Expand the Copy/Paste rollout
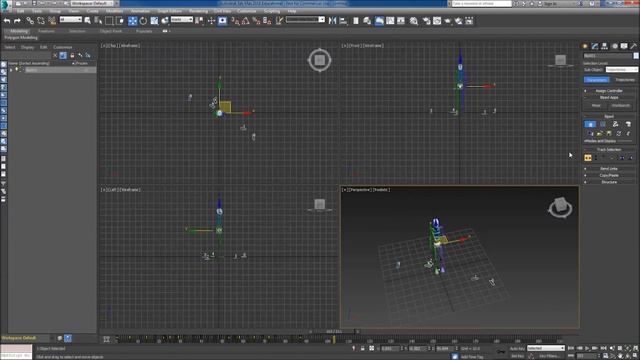640x360 pixels. coord(609,175)
